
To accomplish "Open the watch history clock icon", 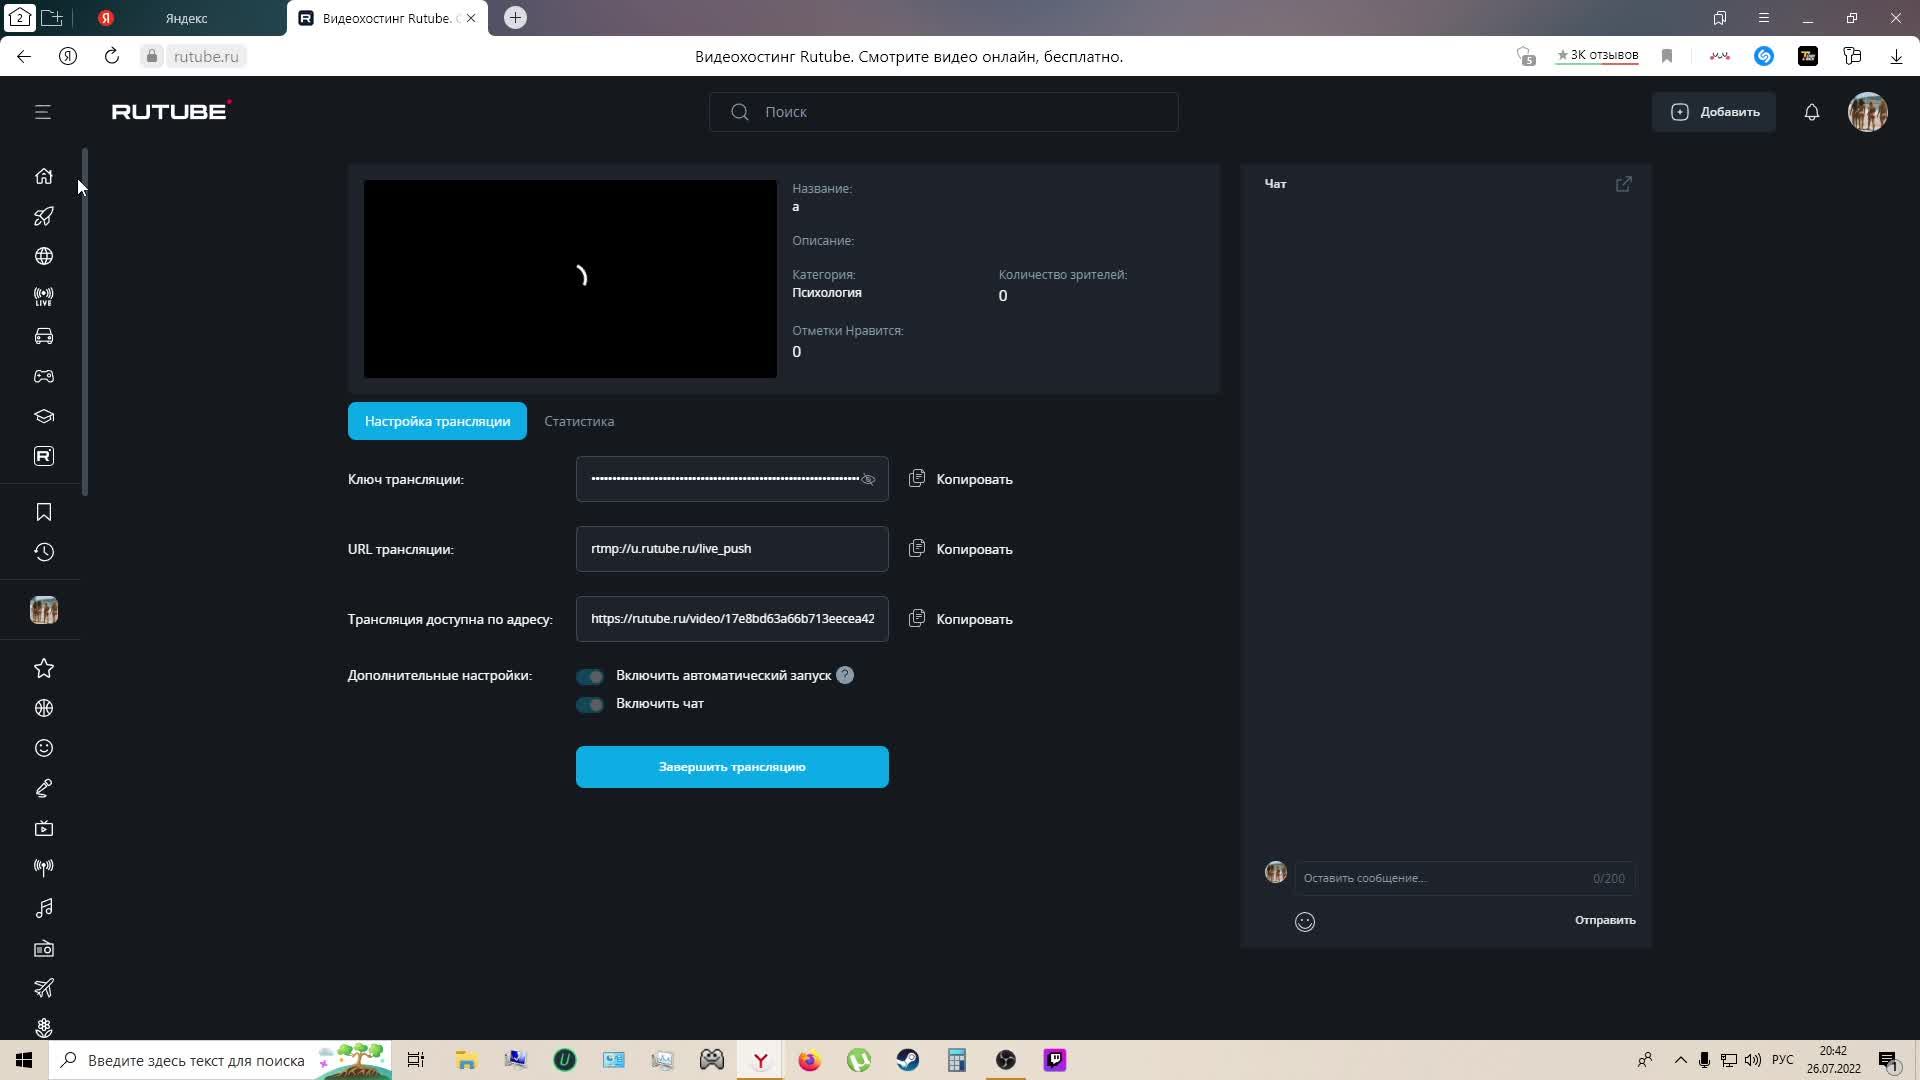I will click(x=43, y=552).
